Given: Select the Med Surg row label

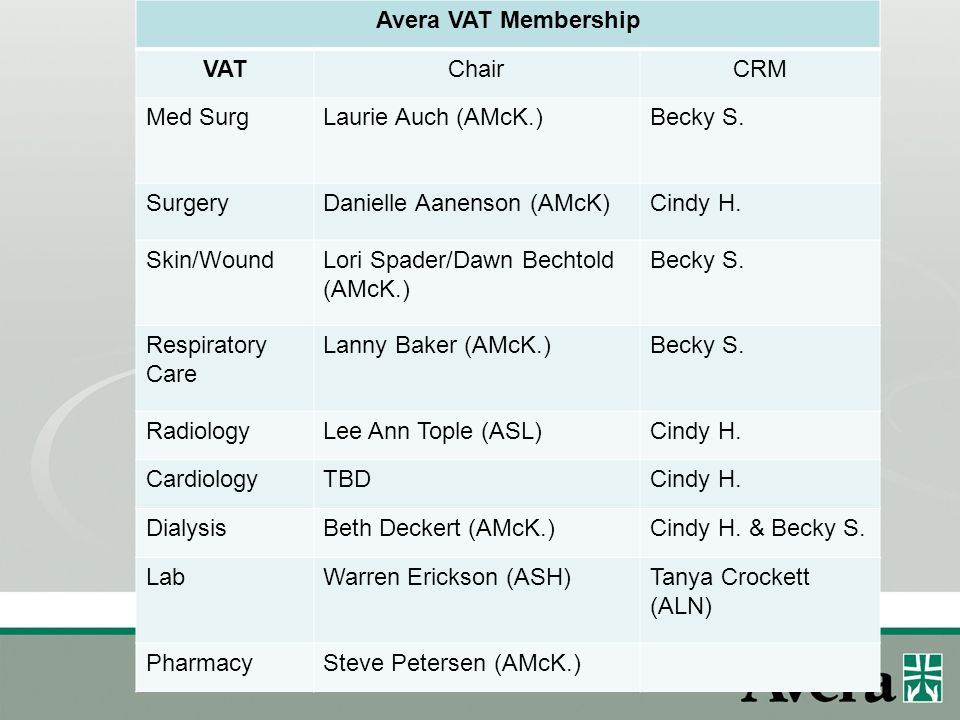Looking at the screenshot, I should click(197, 117).
